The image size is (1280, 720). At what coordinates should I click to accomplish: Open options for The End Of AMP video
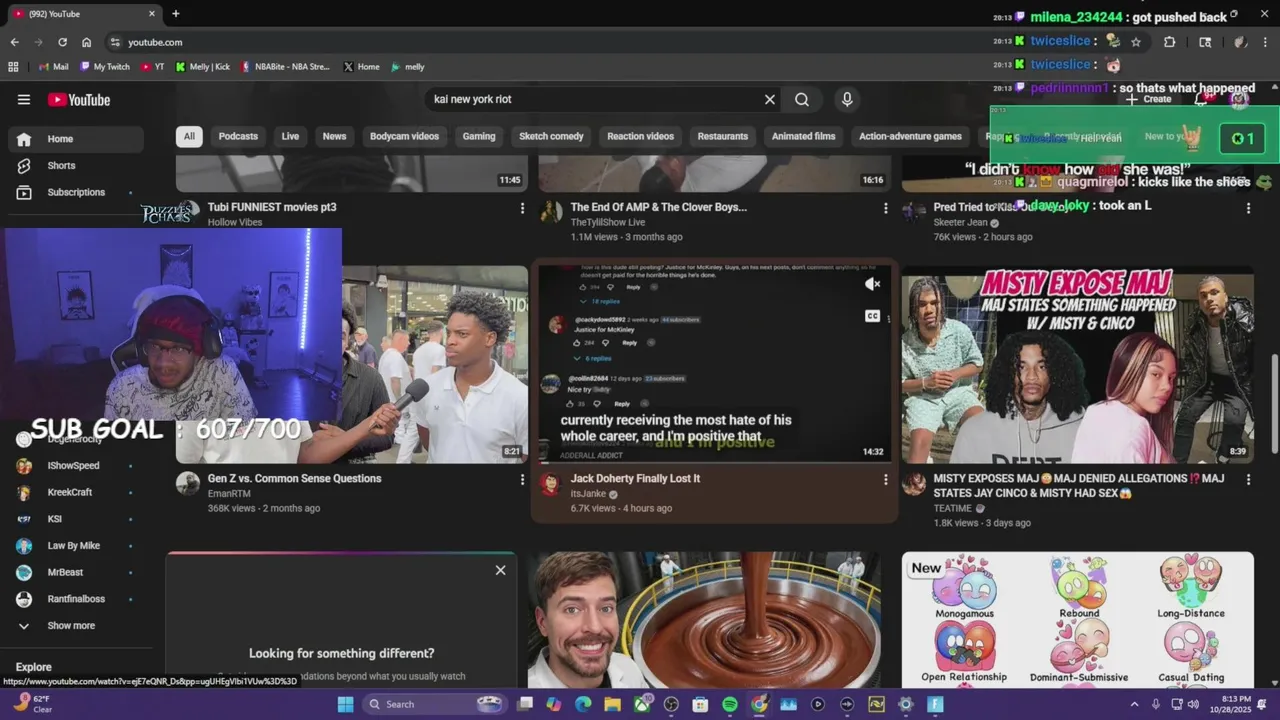tap(885, 208)
